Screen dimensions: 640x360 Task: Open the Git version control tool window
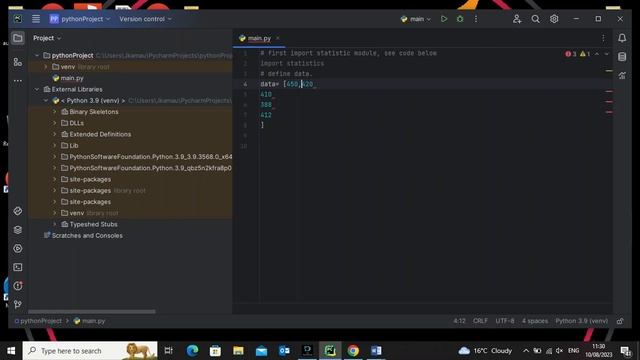tap(18, 304)
